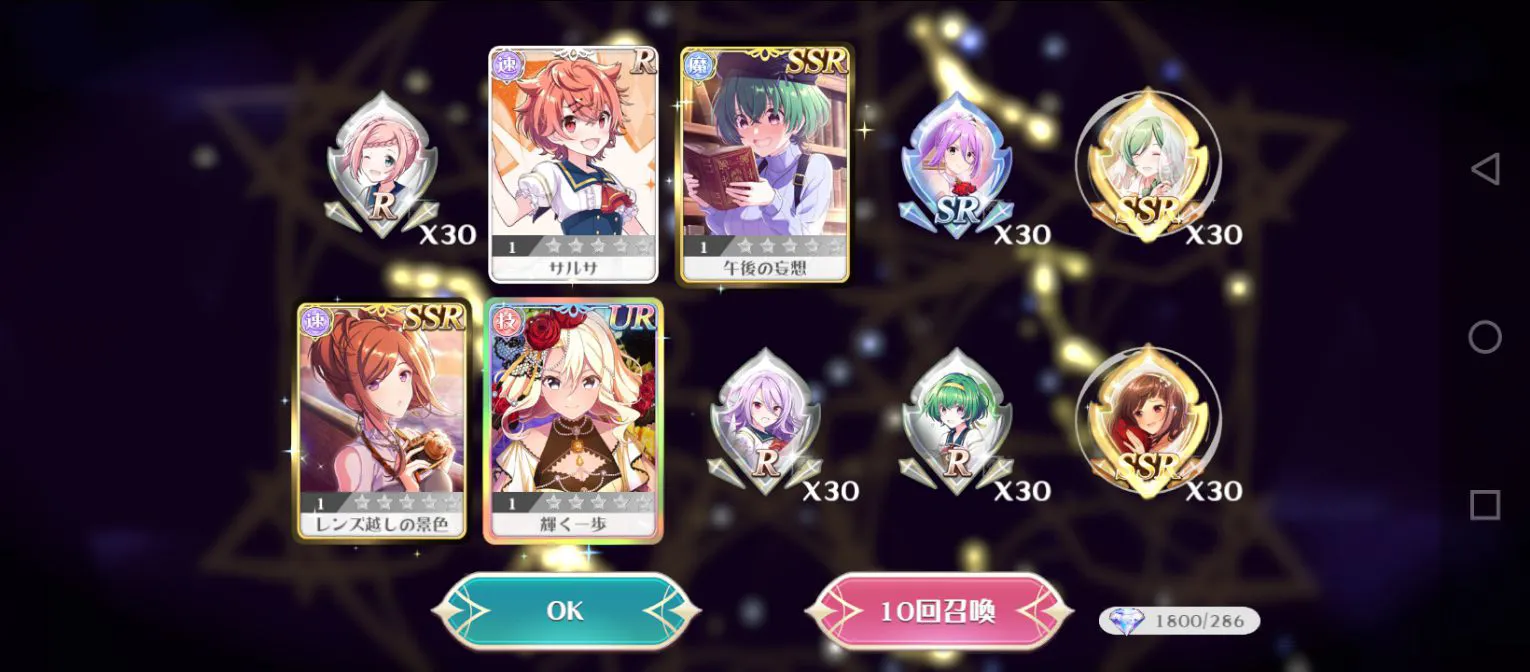The image size is (1530, 672).
Task: Tap the lavender-haired R crystal badge
Action: [765, 422]
